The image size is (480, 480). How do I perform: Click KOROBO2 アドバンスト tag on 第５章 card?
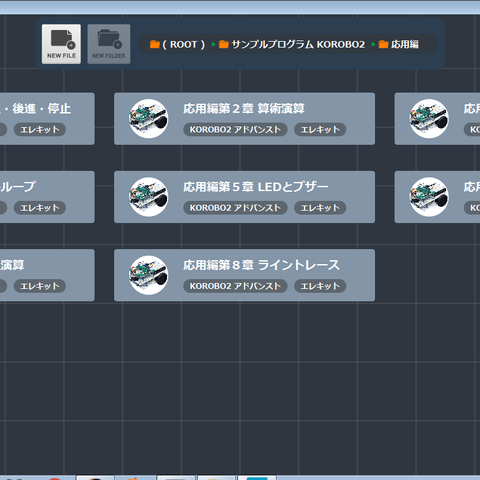(x=235, y=208)
